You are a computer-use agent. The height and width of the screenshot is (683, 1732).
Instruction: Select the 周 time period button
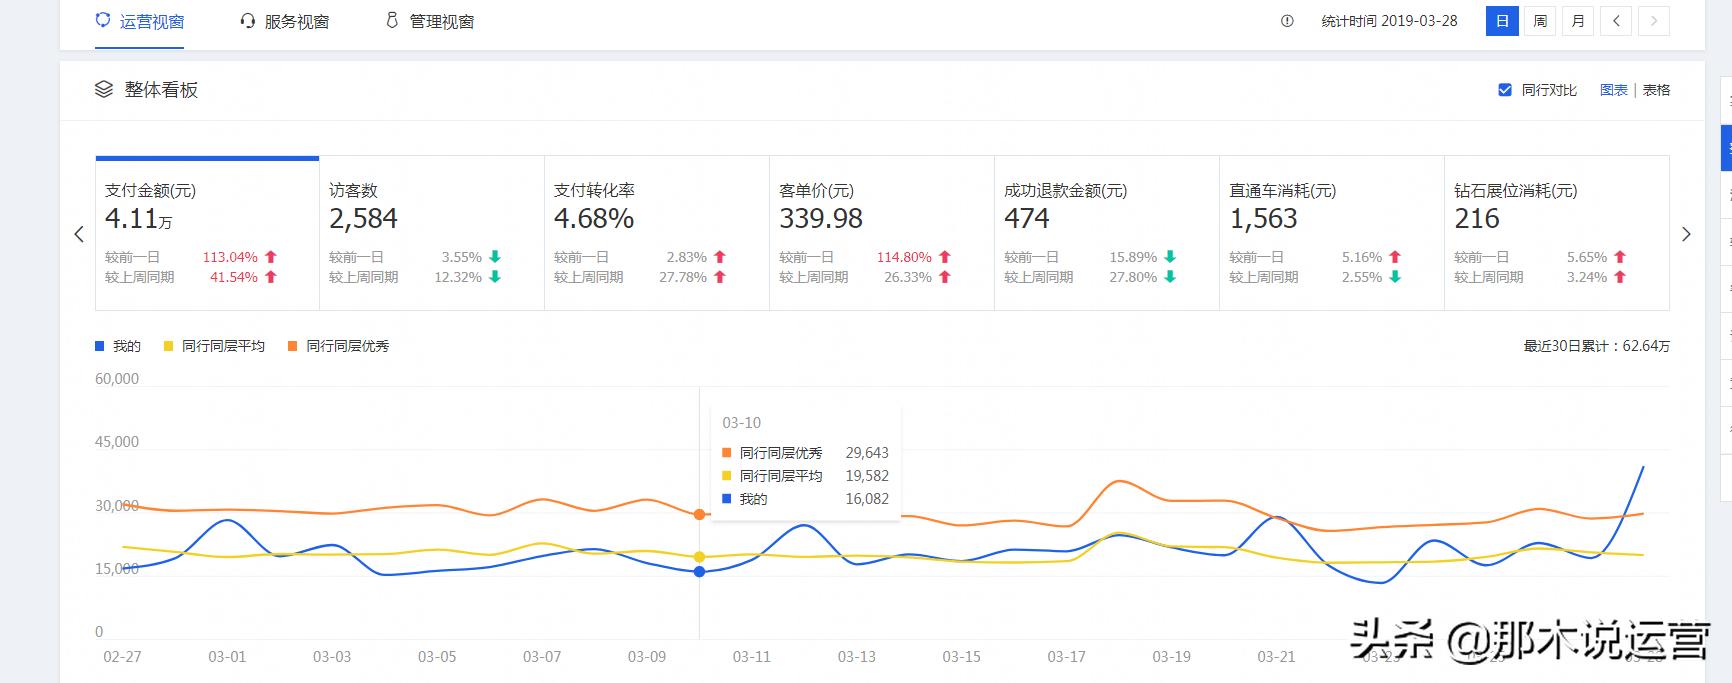pyautogui.click(x=1540, y=21)
